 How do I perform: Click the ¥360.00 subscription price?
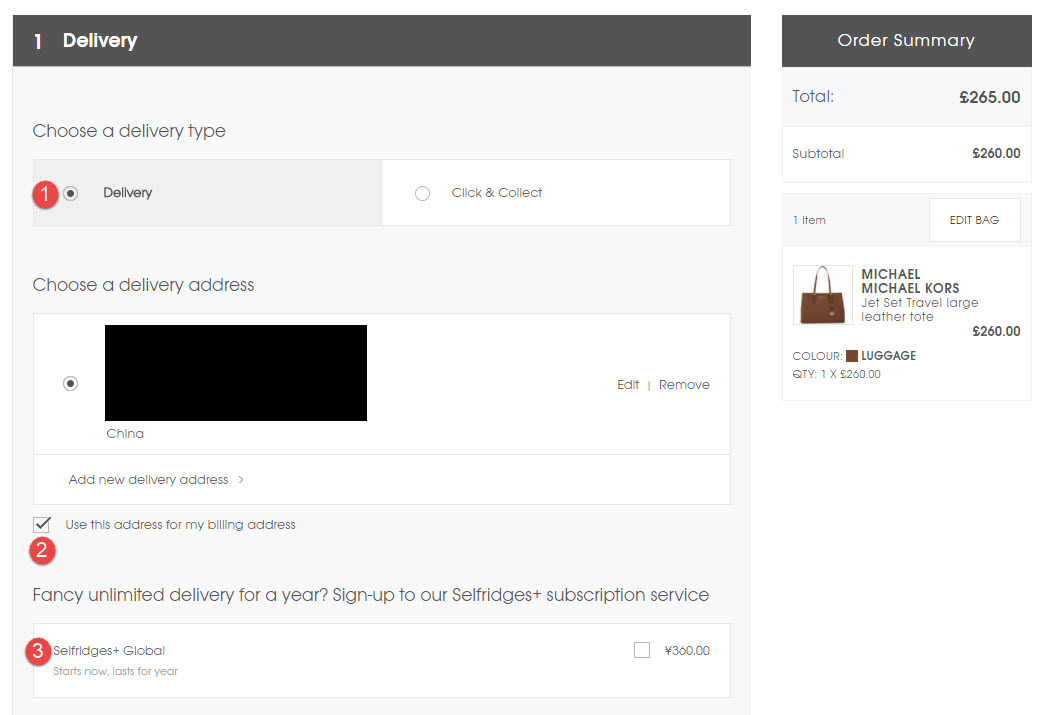[x=687, y=651]
